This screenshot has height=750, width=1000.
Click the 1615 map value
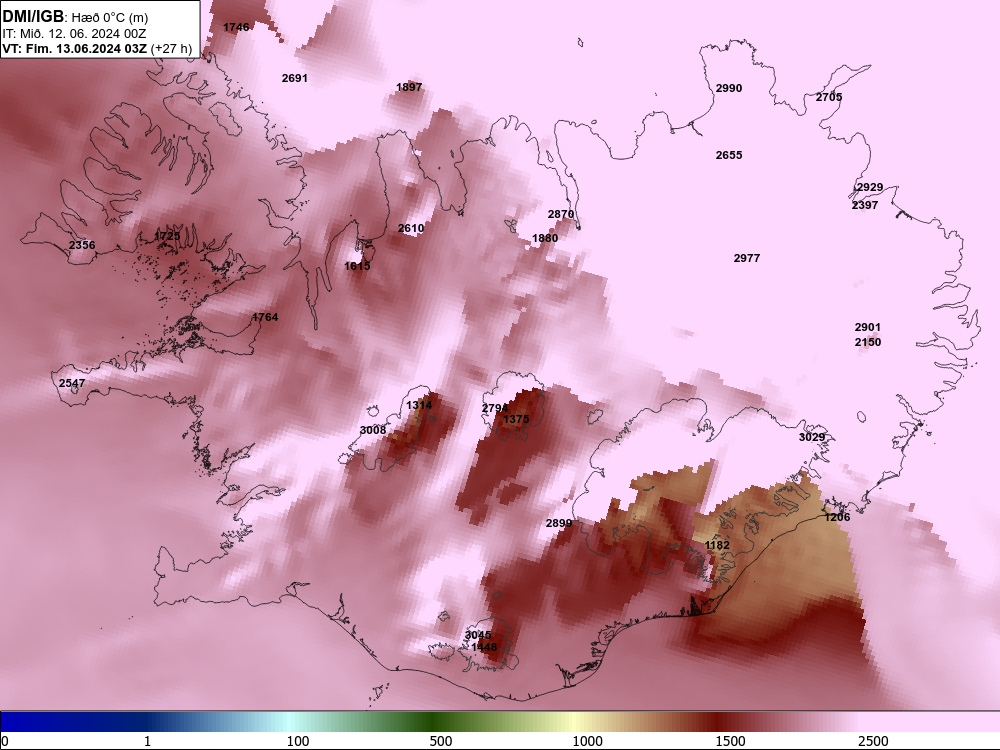pos(357,266)
